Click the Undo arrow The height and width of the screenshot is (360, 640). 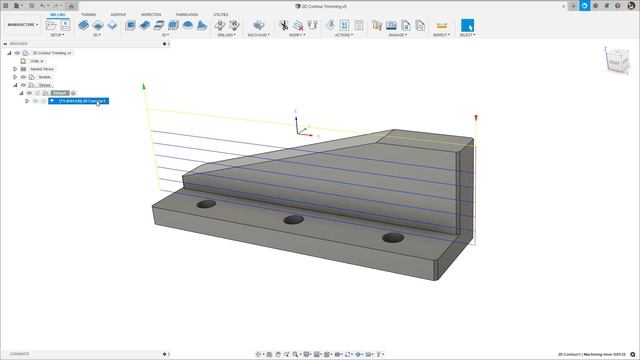point(42,6)
